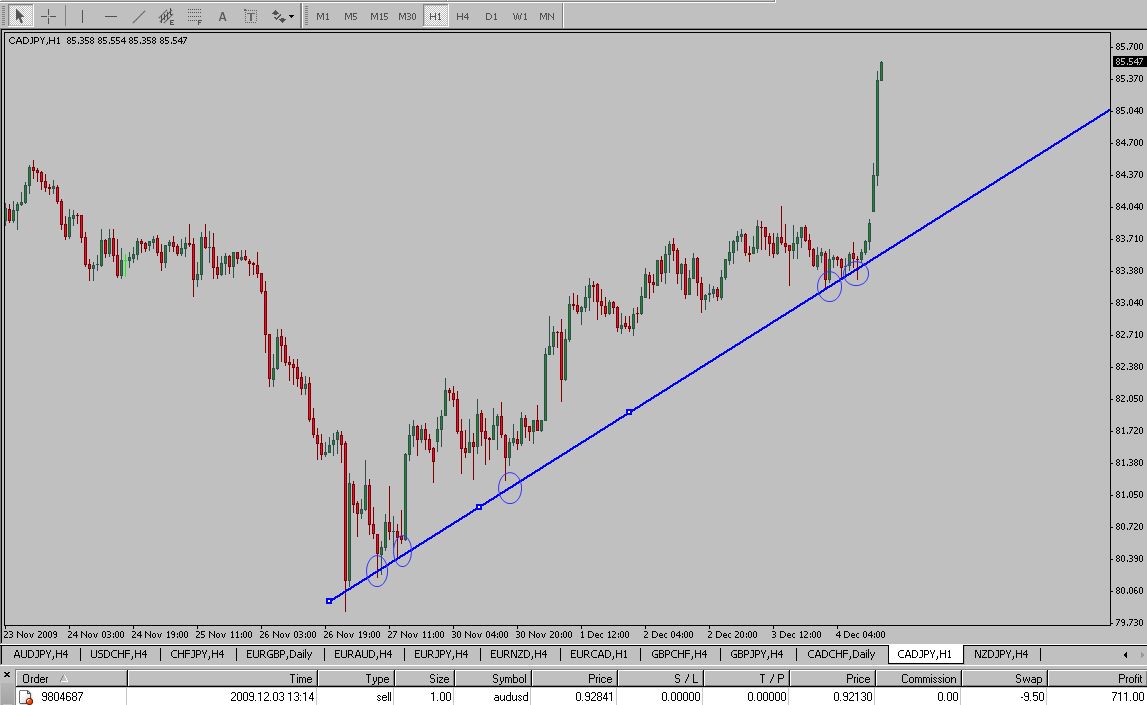Select the cursor arrow tool
1147x705 pixels.
19,16
